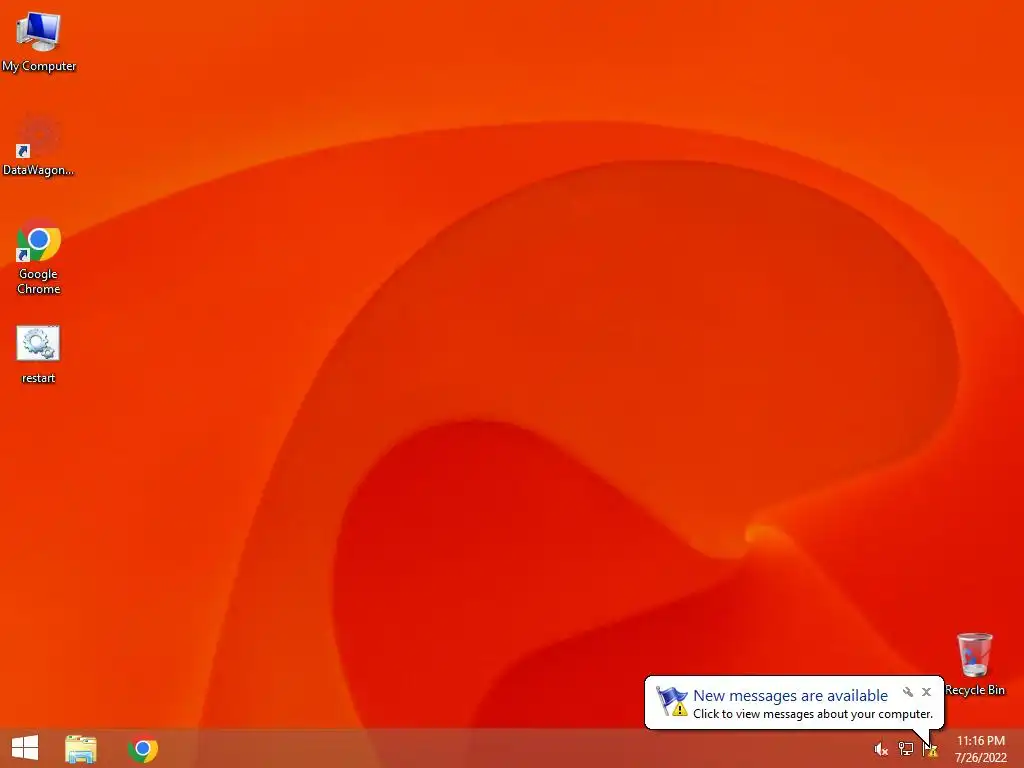Open File Explorer from the taskbar
Viewport: 1024px width, 768px height.
(x=81, y=749)
